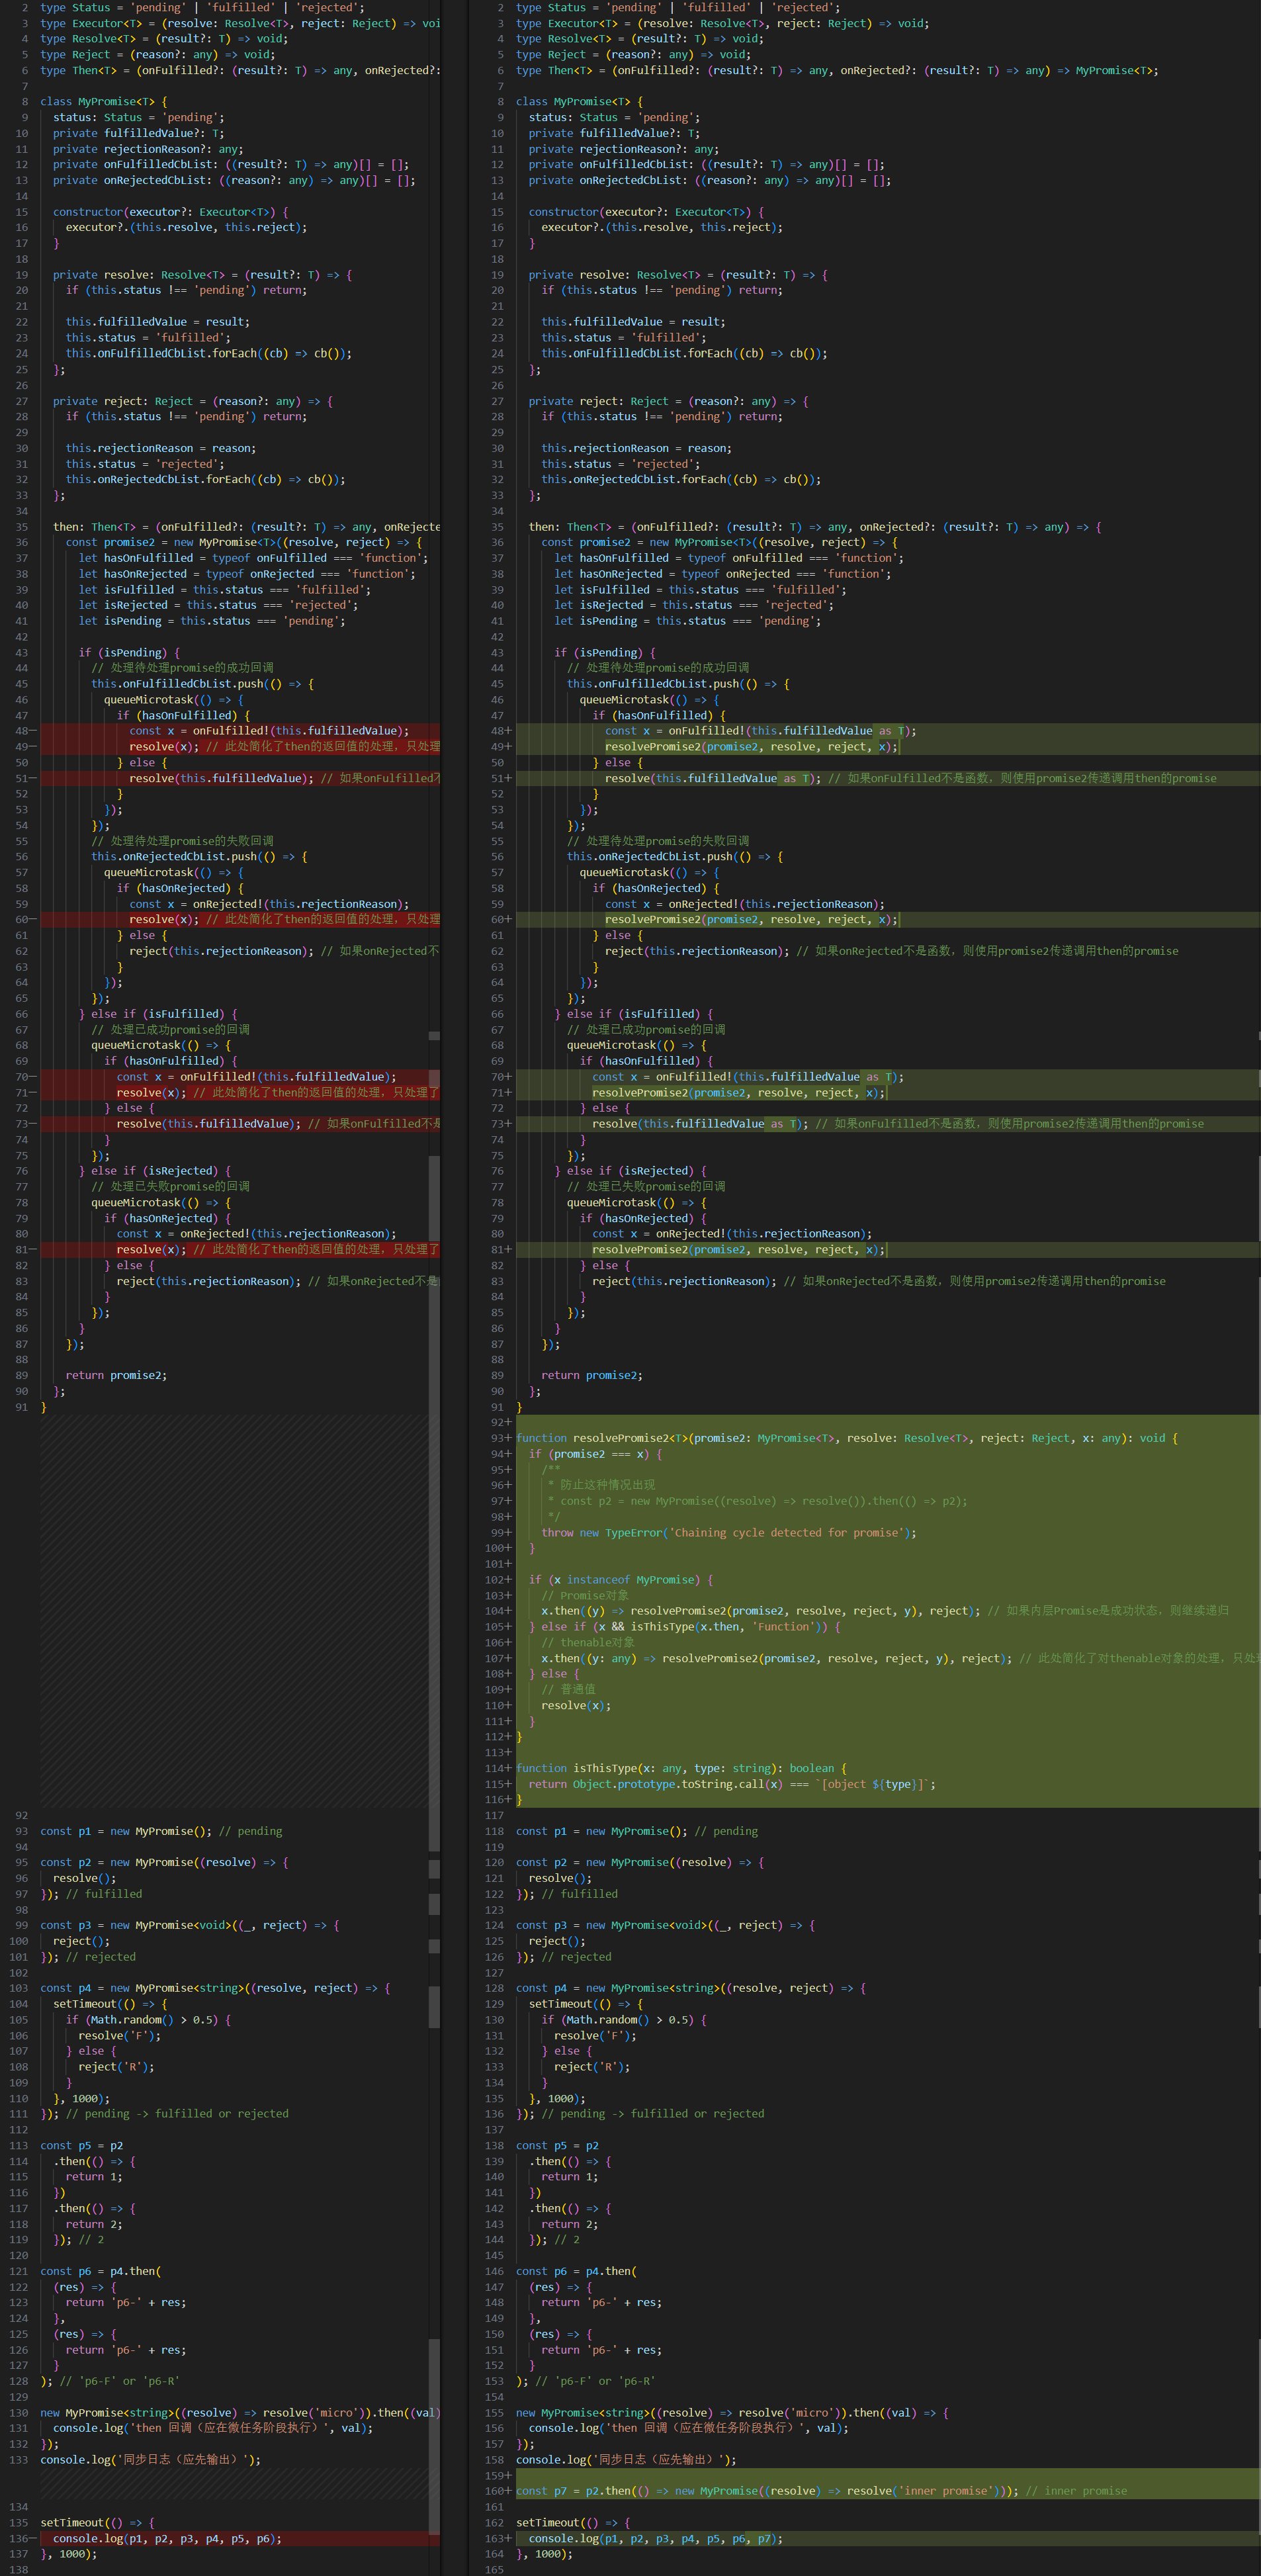Click 'class MyPromise<T> {' in the left pane
The width and height of the screenshot is (1261, 2576).
point(104,101)
